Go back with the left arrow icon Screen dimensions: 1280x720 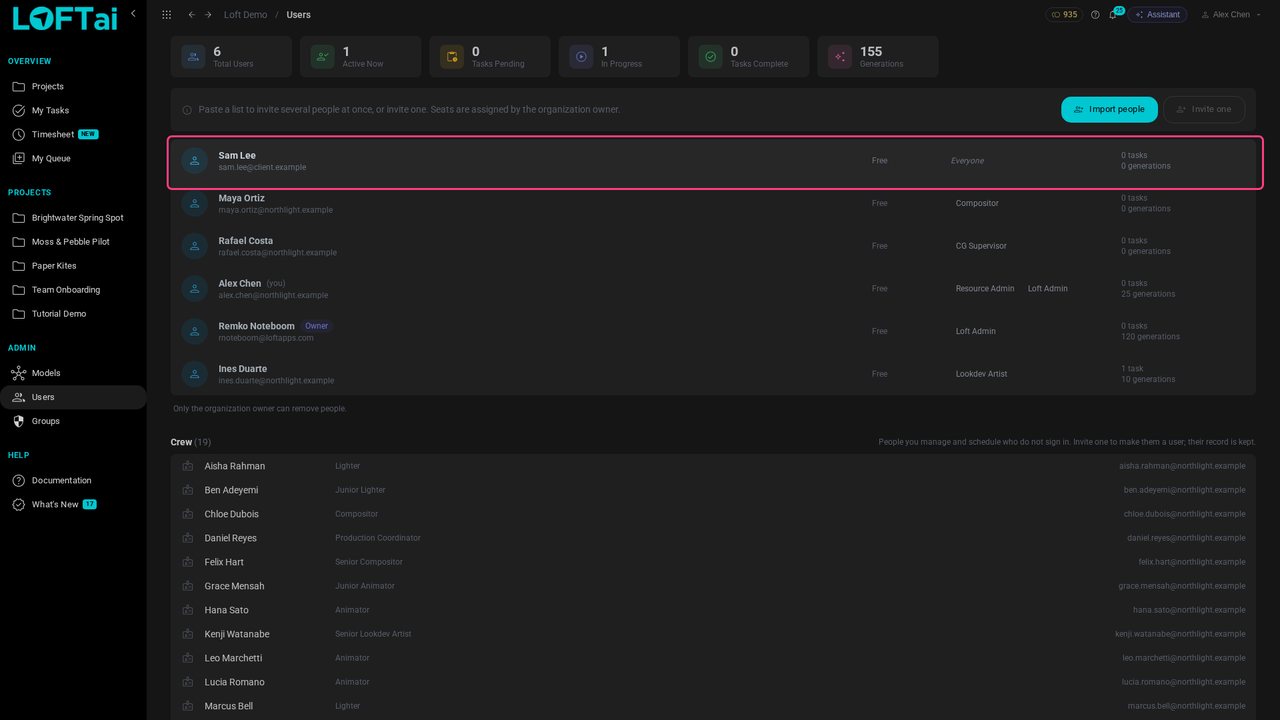pyautogui.click(x=191, y=15)
